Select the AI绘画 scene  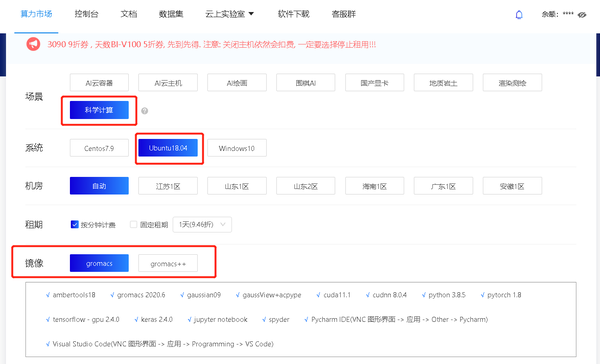pyautogui.click(x=237, y=83)
